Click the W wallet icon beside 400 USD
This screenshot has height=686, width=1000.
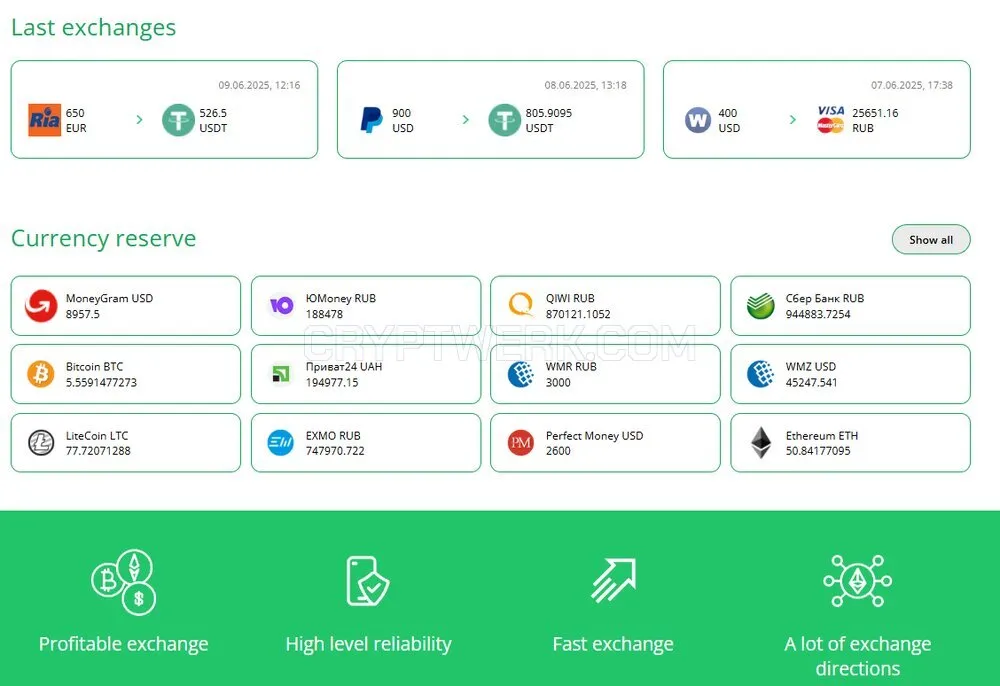[698, 120]
